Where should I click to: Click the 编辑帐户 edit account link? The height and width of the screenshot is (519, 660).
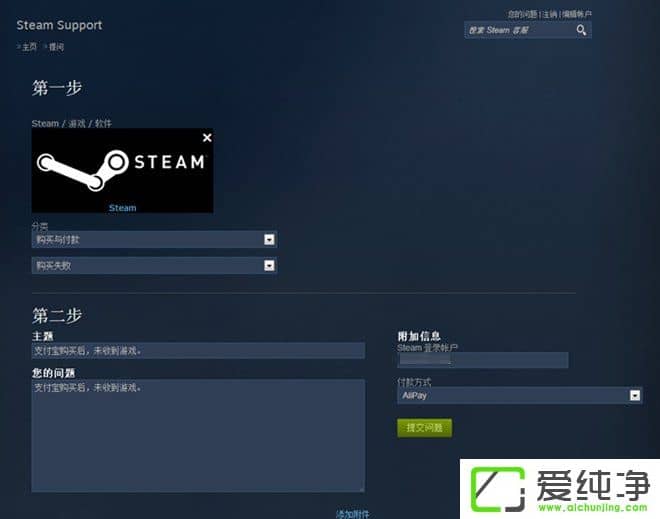pos(577,14)
